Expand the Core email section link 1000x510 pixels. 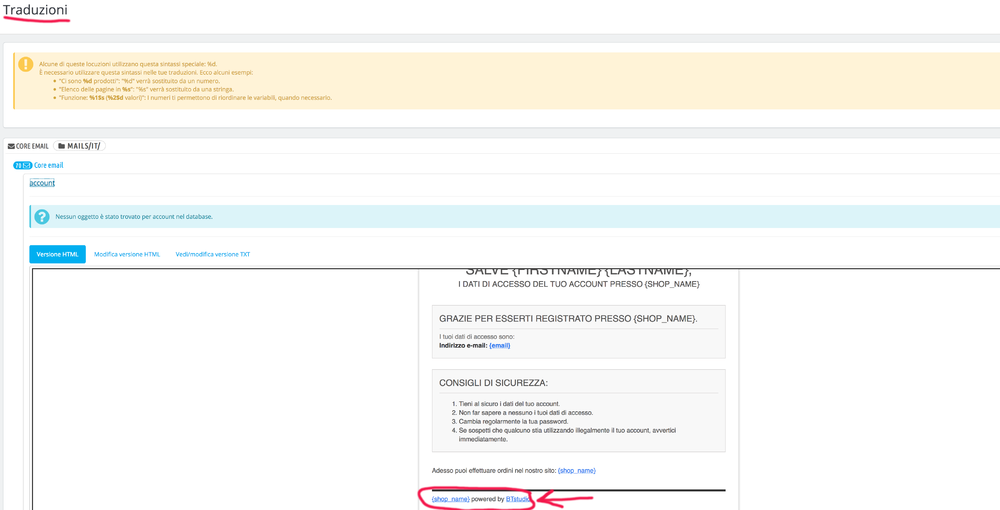(x=48, y=165)
